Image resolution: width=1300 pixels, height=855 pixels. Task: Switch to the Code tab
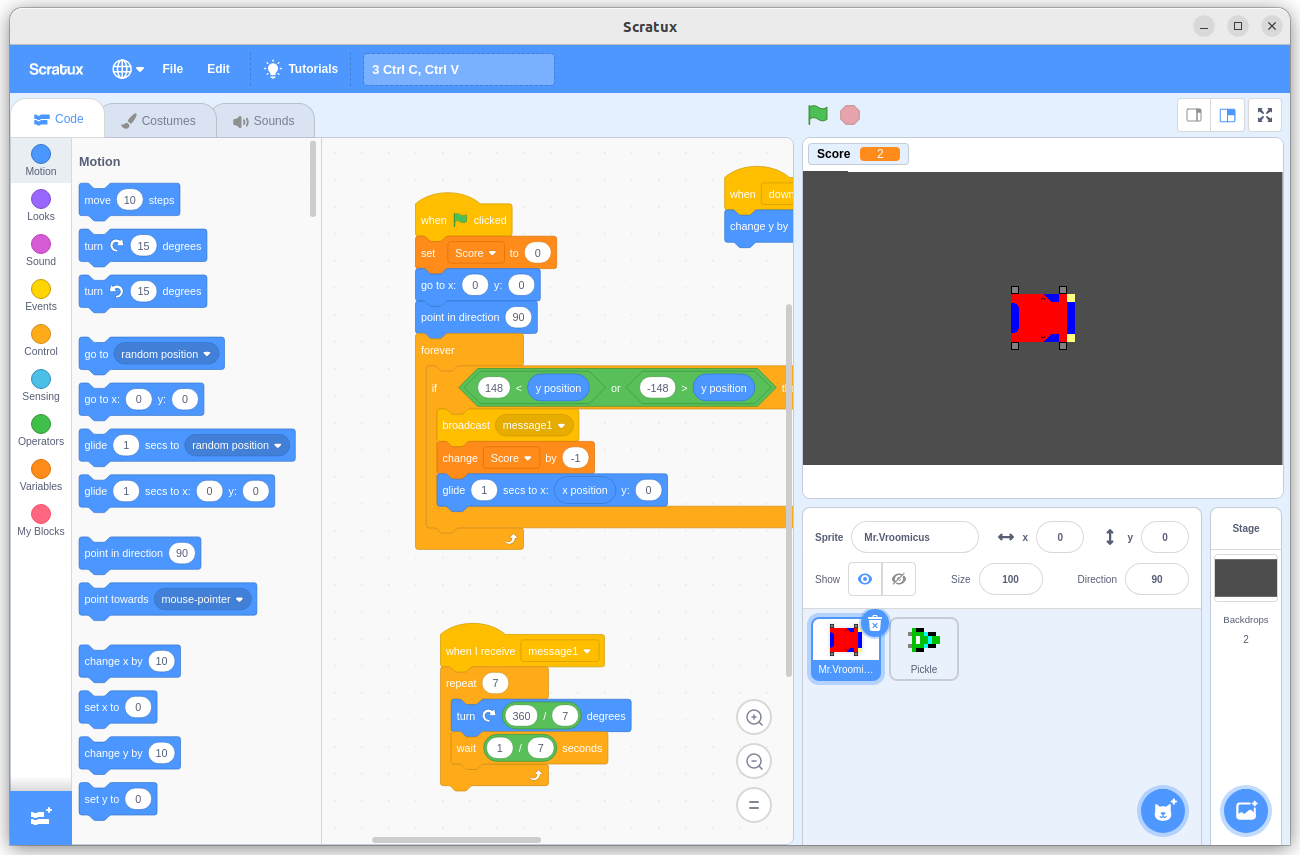pos(58,119)
